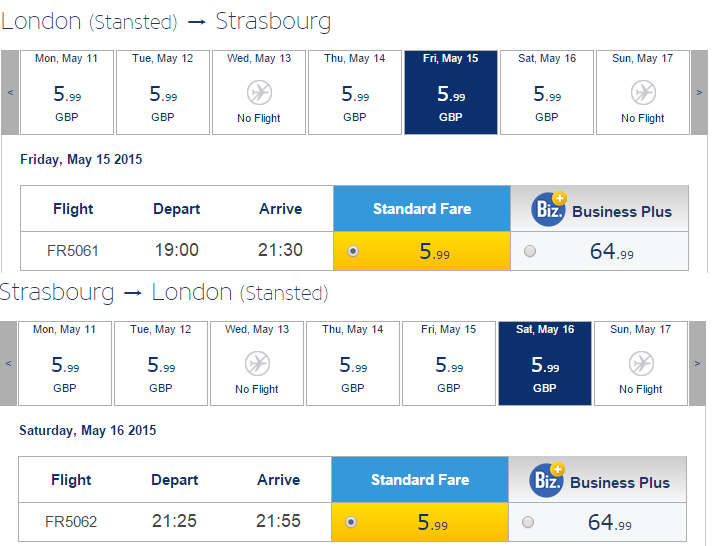This screenshot has height=546, width=717.
Task: Switch return date to Fri, May 15
Action: (x=449, y=364)
